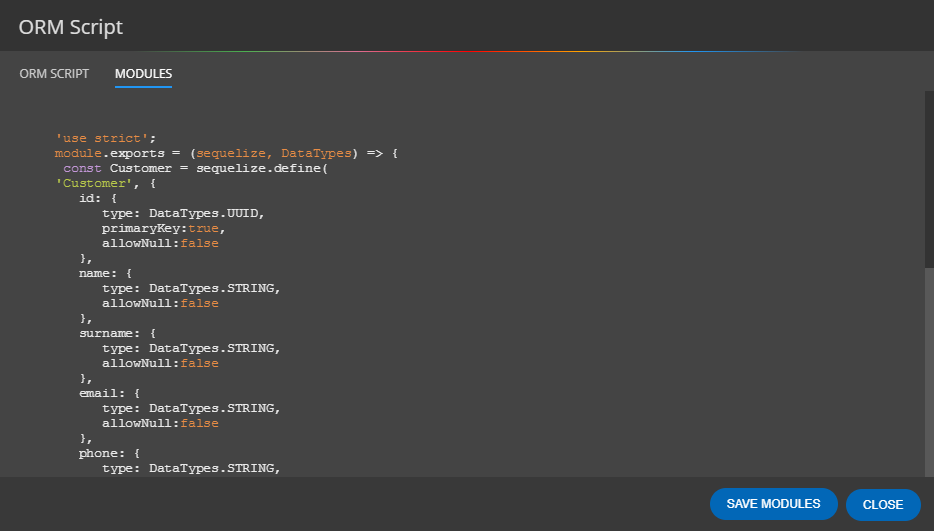Close the ORM Script dialog
934x531 pixels.
(882, 504)
